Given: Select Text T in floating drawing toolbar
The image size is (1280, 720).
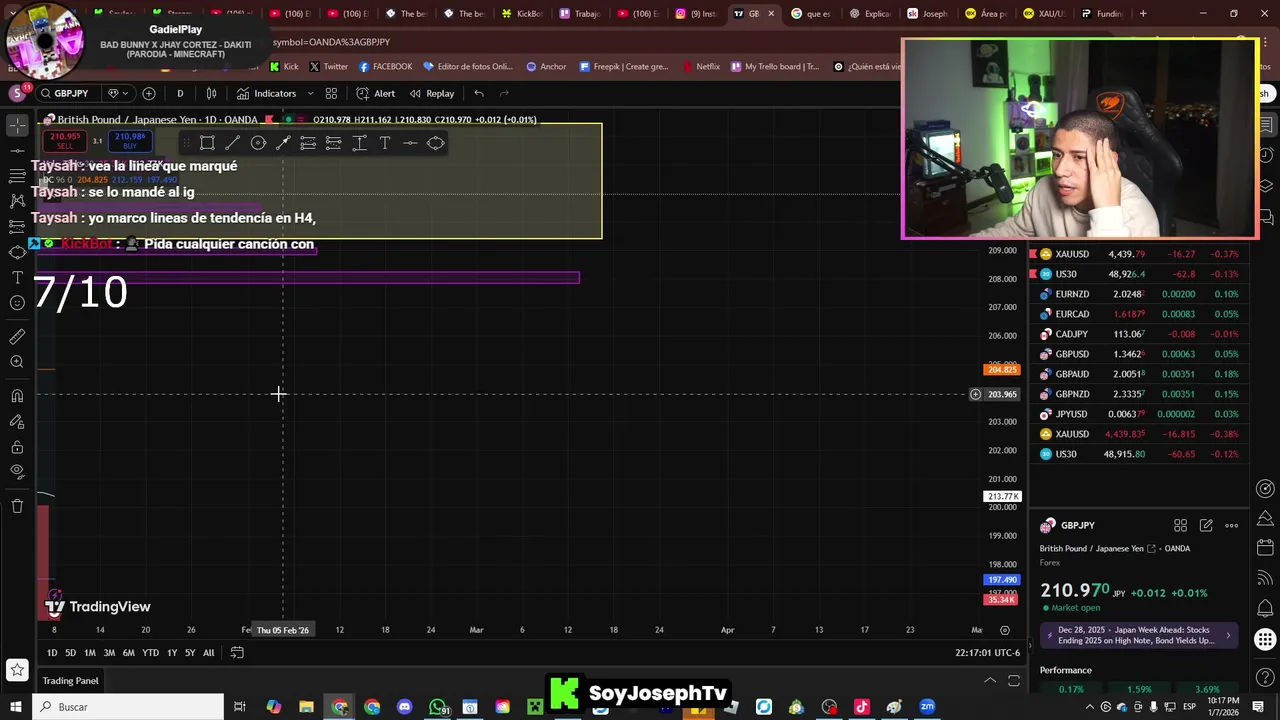Looking at the screenshot, I should click(x=385, y=143).
